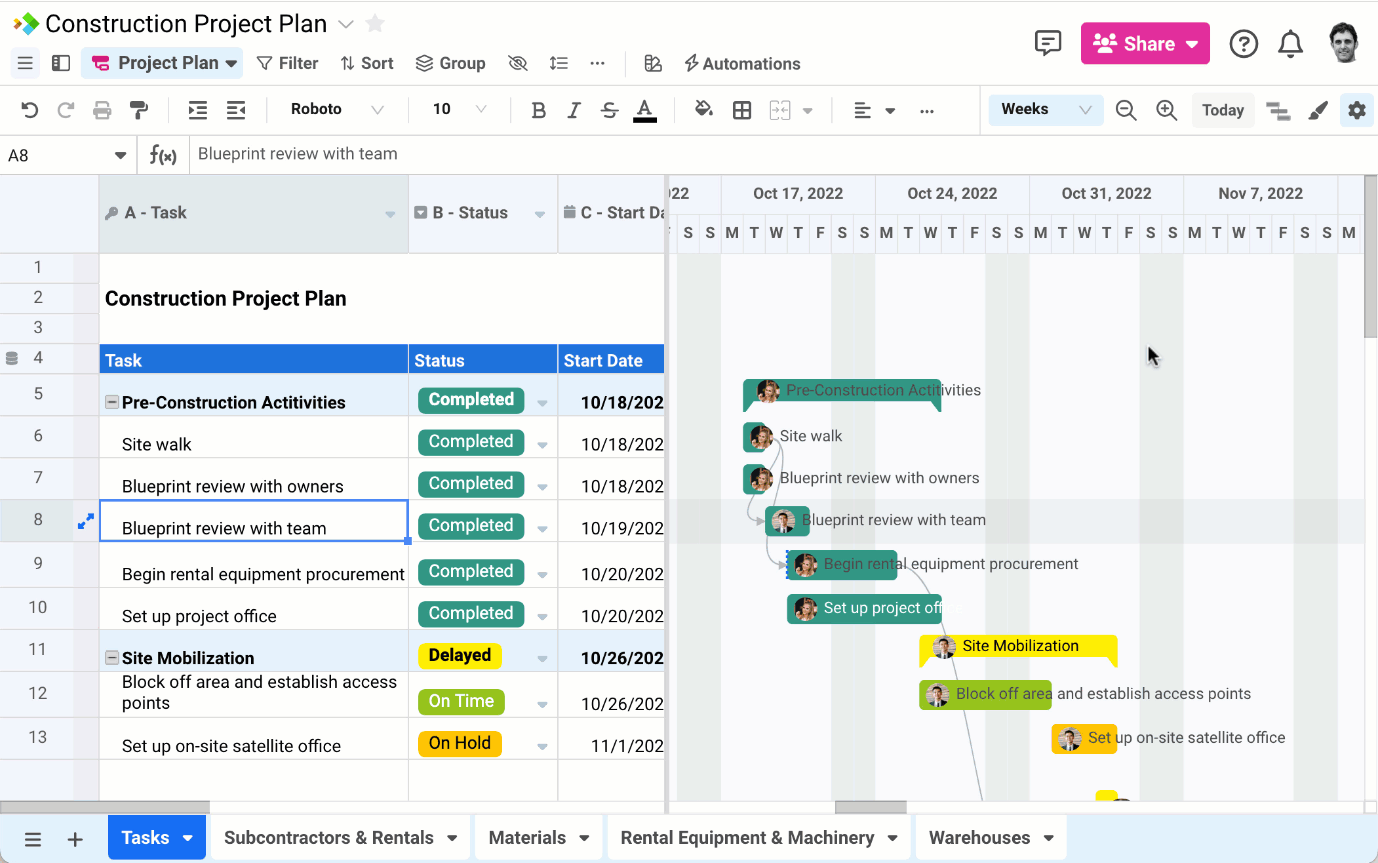
Task: Toggle strikethrough formatting
Action: [609, 110]
